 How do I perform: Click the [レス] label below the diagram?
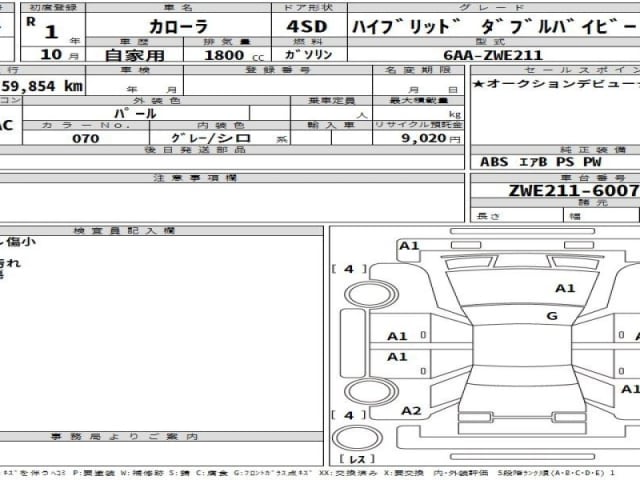(357, 459)
